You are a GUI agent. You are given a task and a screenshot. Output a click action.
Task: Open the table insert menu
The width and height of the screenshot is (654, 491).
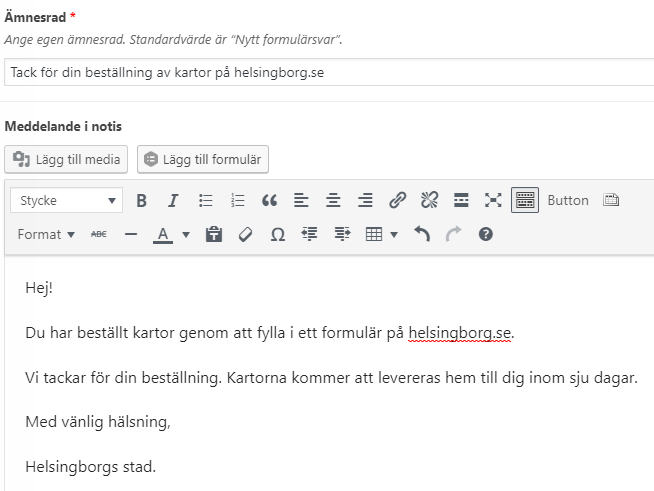click(x=381, y=234)
